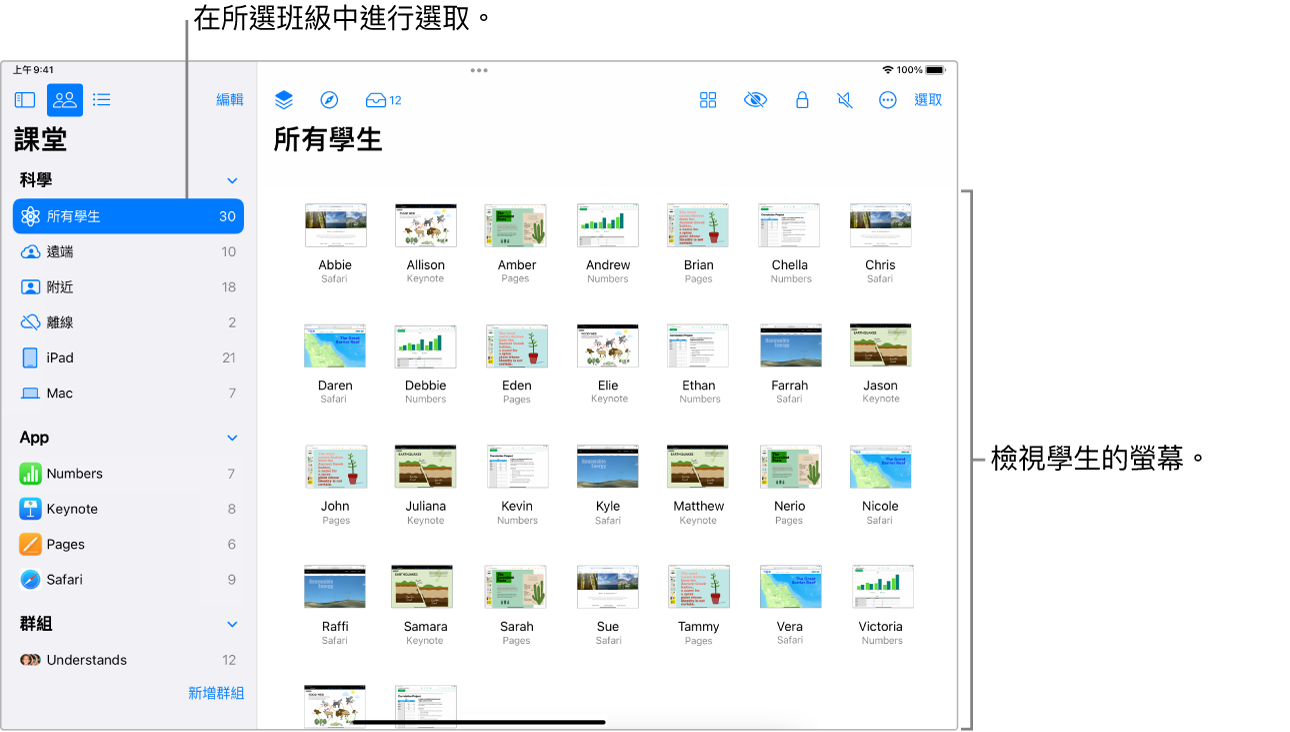Open Chris's Safari screen thumbnail
Viewport: 1290px width, 732px height.
click(880, 225)
